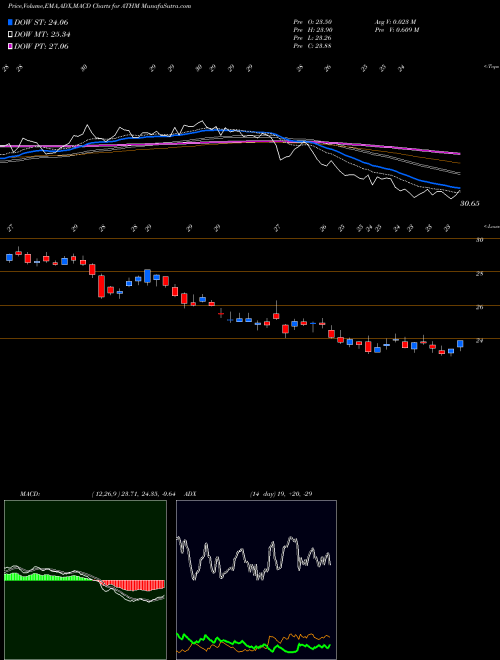This screenshot has height=660, width=500.
Task: Click the white DOW MT legend swatch
Action: click(x=11, y=35)
